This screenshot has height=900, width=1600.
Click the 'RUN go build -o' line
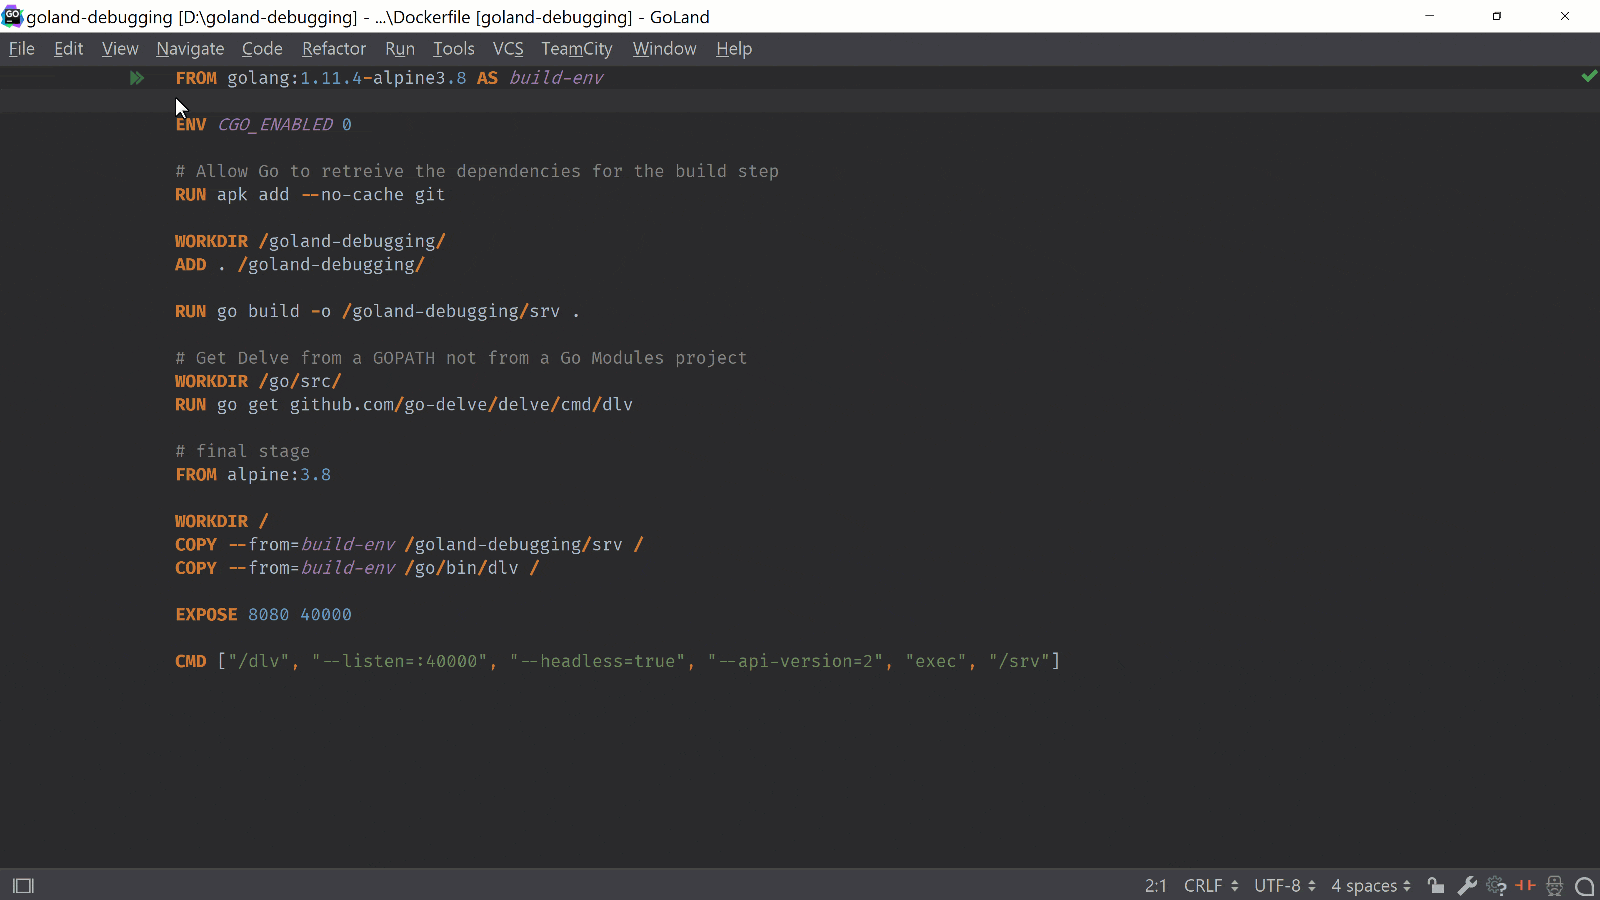pyautogui.click(x=377, y=312)
